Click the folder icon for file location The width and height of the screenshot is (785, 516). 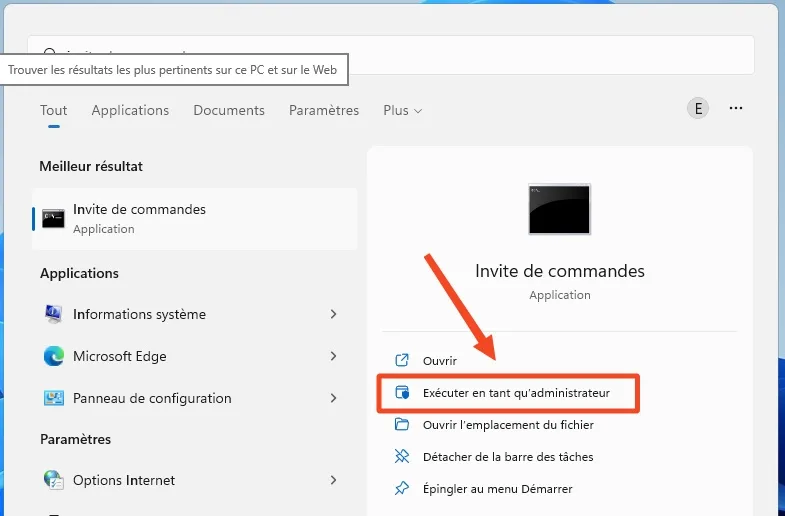click(x=402, y=424)
